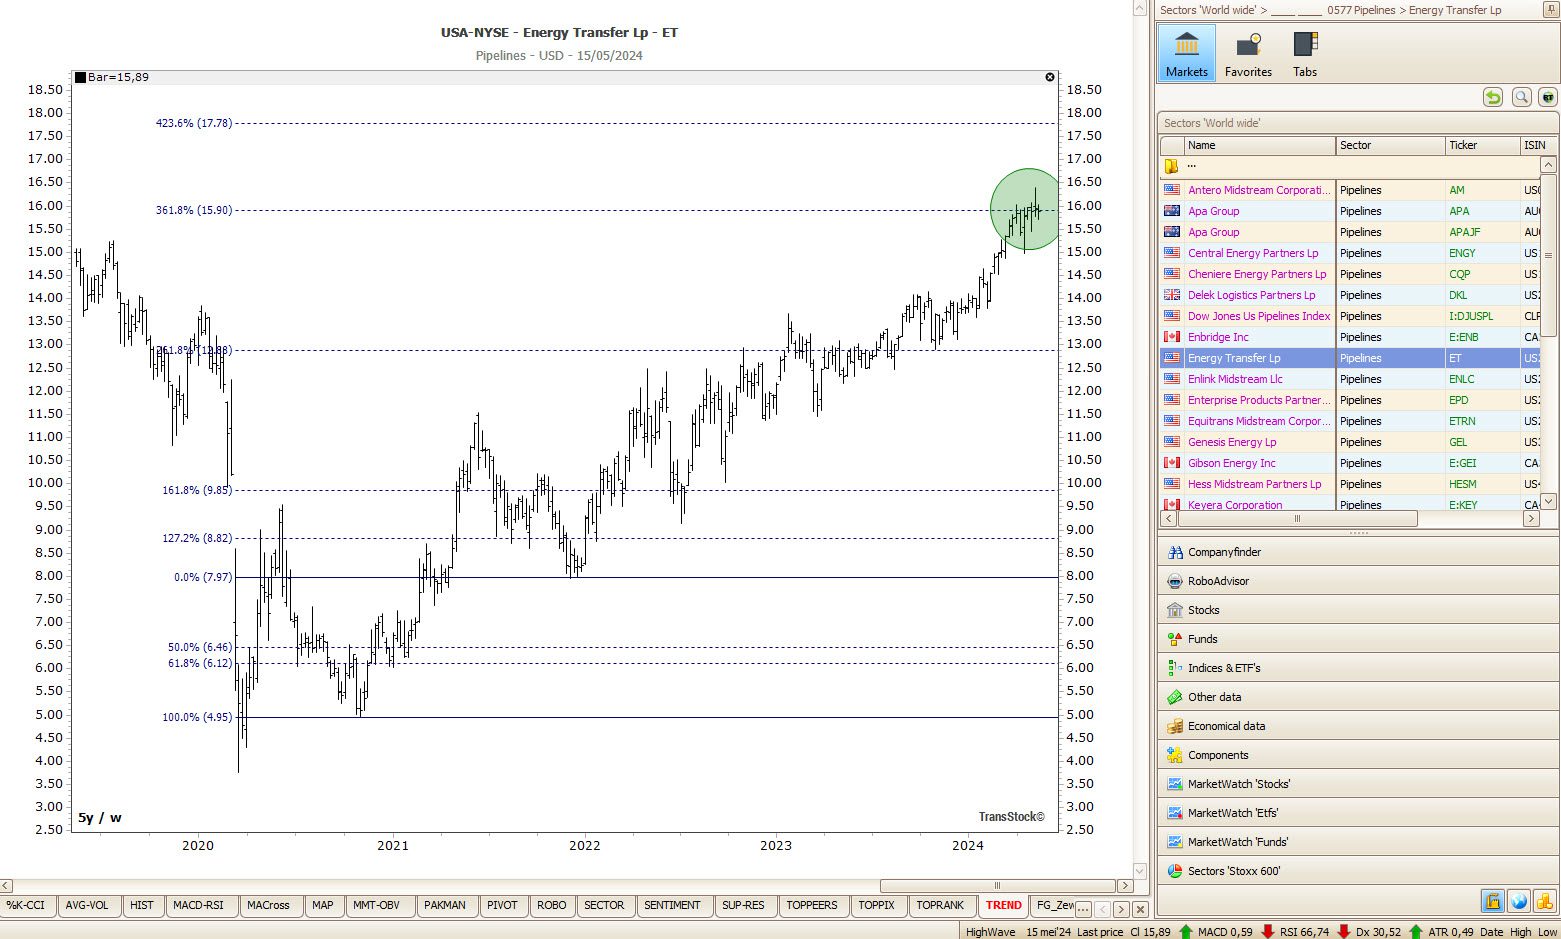Viewport: 1561px width, 939px height.
Task: Click the RT real-time icon
Action: coord(1547,97)
